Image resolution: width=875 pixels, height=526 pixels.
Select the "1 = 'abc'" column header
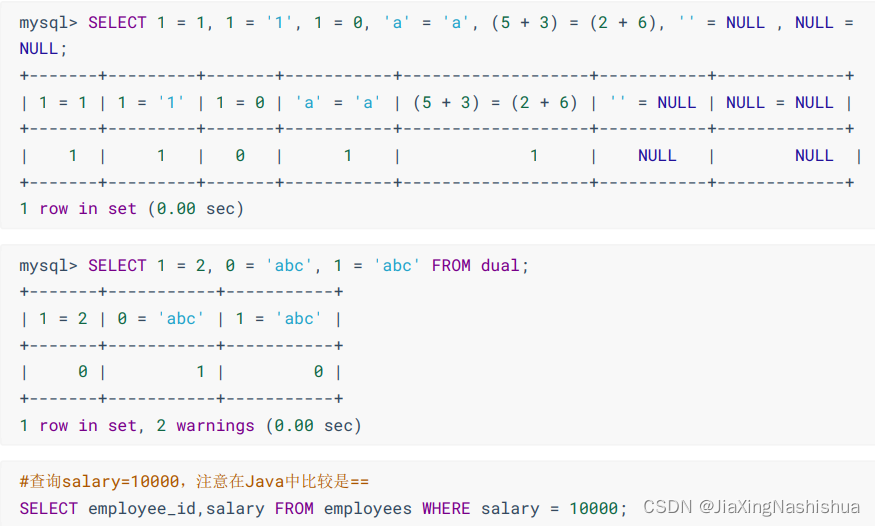click(x=279, y=319)
